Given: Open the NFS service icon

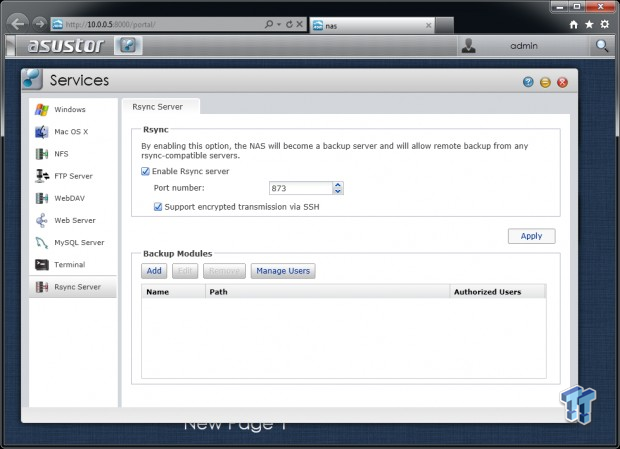Looking at the screenshot, I should (x=42, y=154).
